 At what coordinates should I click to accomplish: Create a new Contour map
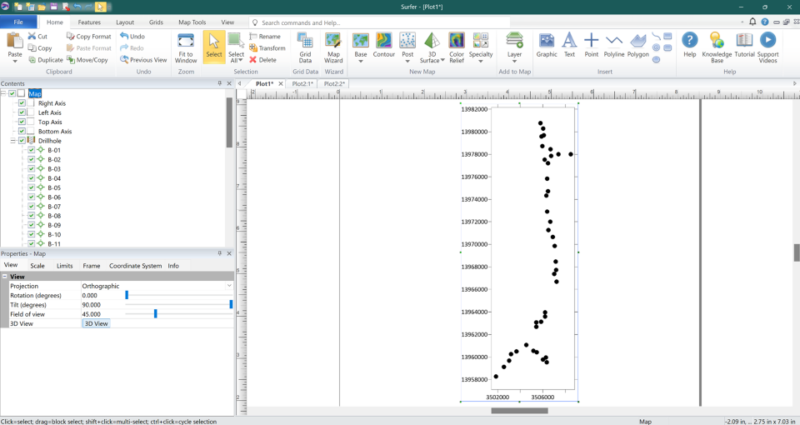coord(384,45)
